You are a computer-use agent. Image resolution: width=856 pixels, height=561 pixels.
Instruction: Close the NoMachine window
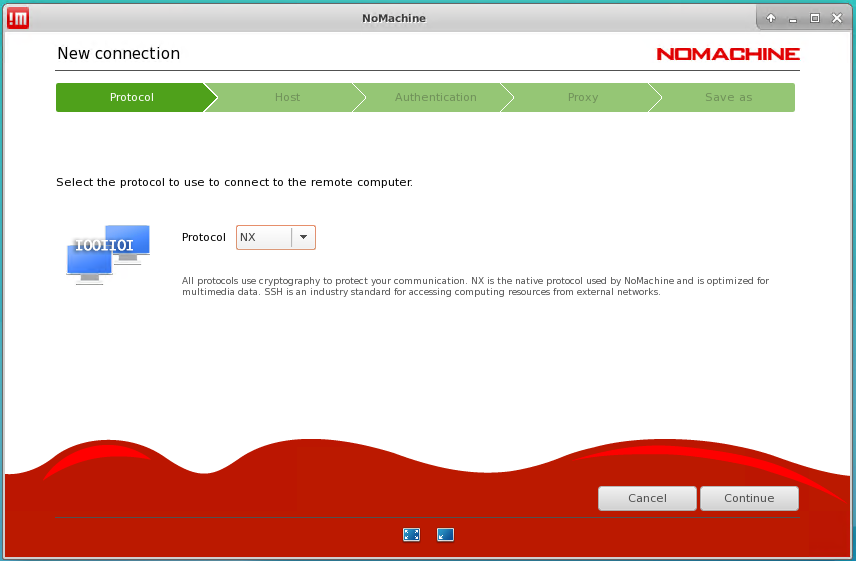(837, 18)
